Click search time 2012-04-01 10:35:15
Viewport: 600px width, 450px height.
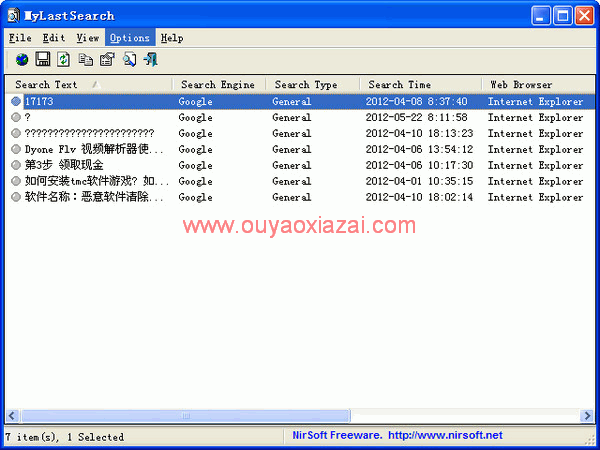pos(419,181)
